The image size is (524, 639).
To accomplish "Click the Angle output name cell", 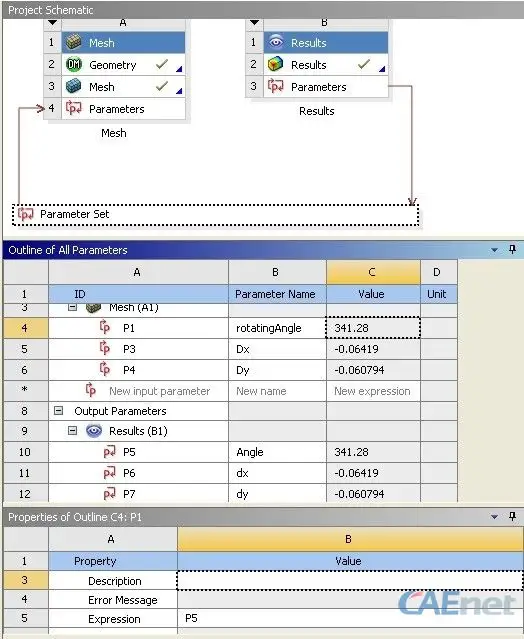I will pos(277,452).
